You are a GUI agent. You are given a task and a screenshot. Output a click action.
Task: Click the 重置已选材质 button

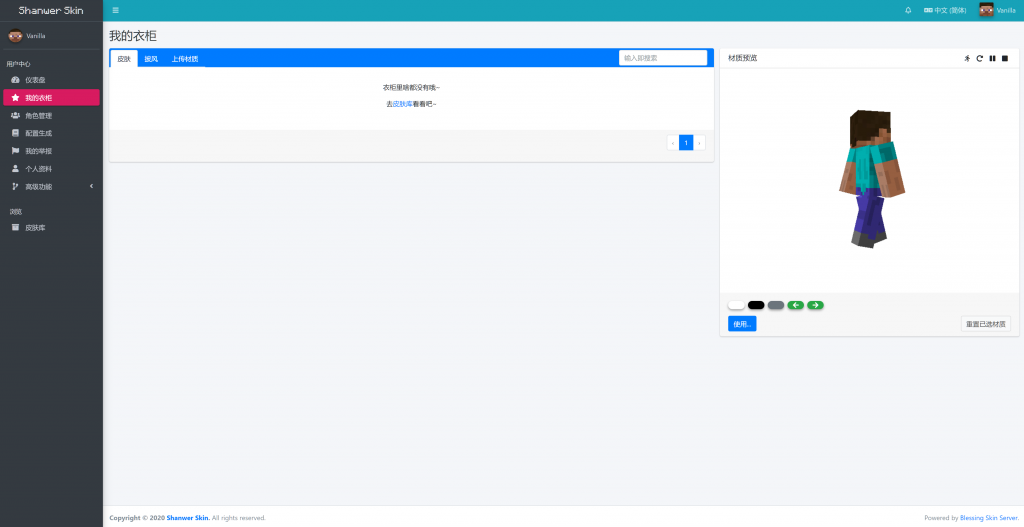pyautogui.click(x=986, y=324)
